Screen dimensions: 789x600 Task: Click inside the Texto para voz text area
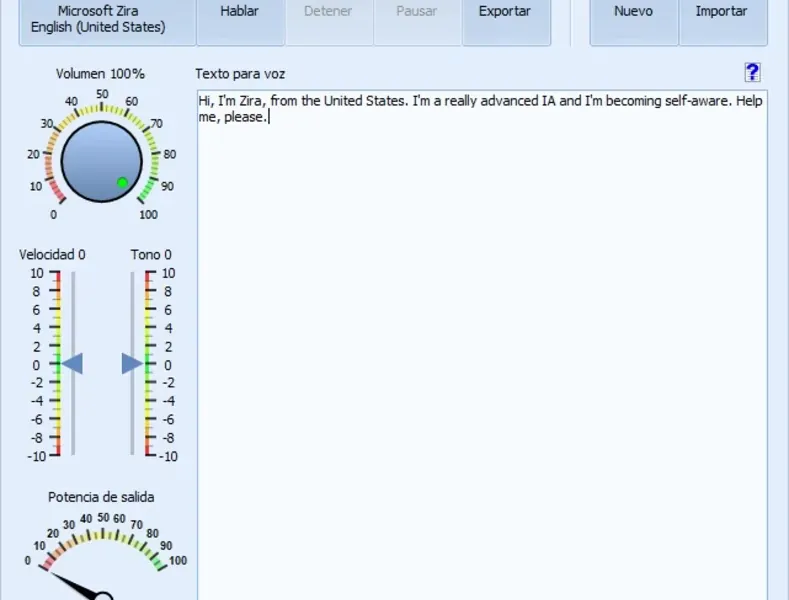click(x=482, y=347)
